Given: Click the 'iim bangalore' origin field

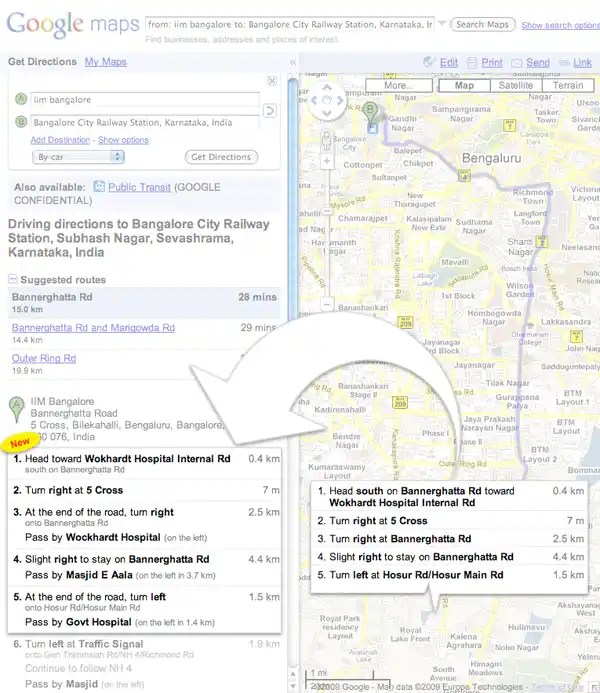Looking at the screenshot, I should [145, 100].
